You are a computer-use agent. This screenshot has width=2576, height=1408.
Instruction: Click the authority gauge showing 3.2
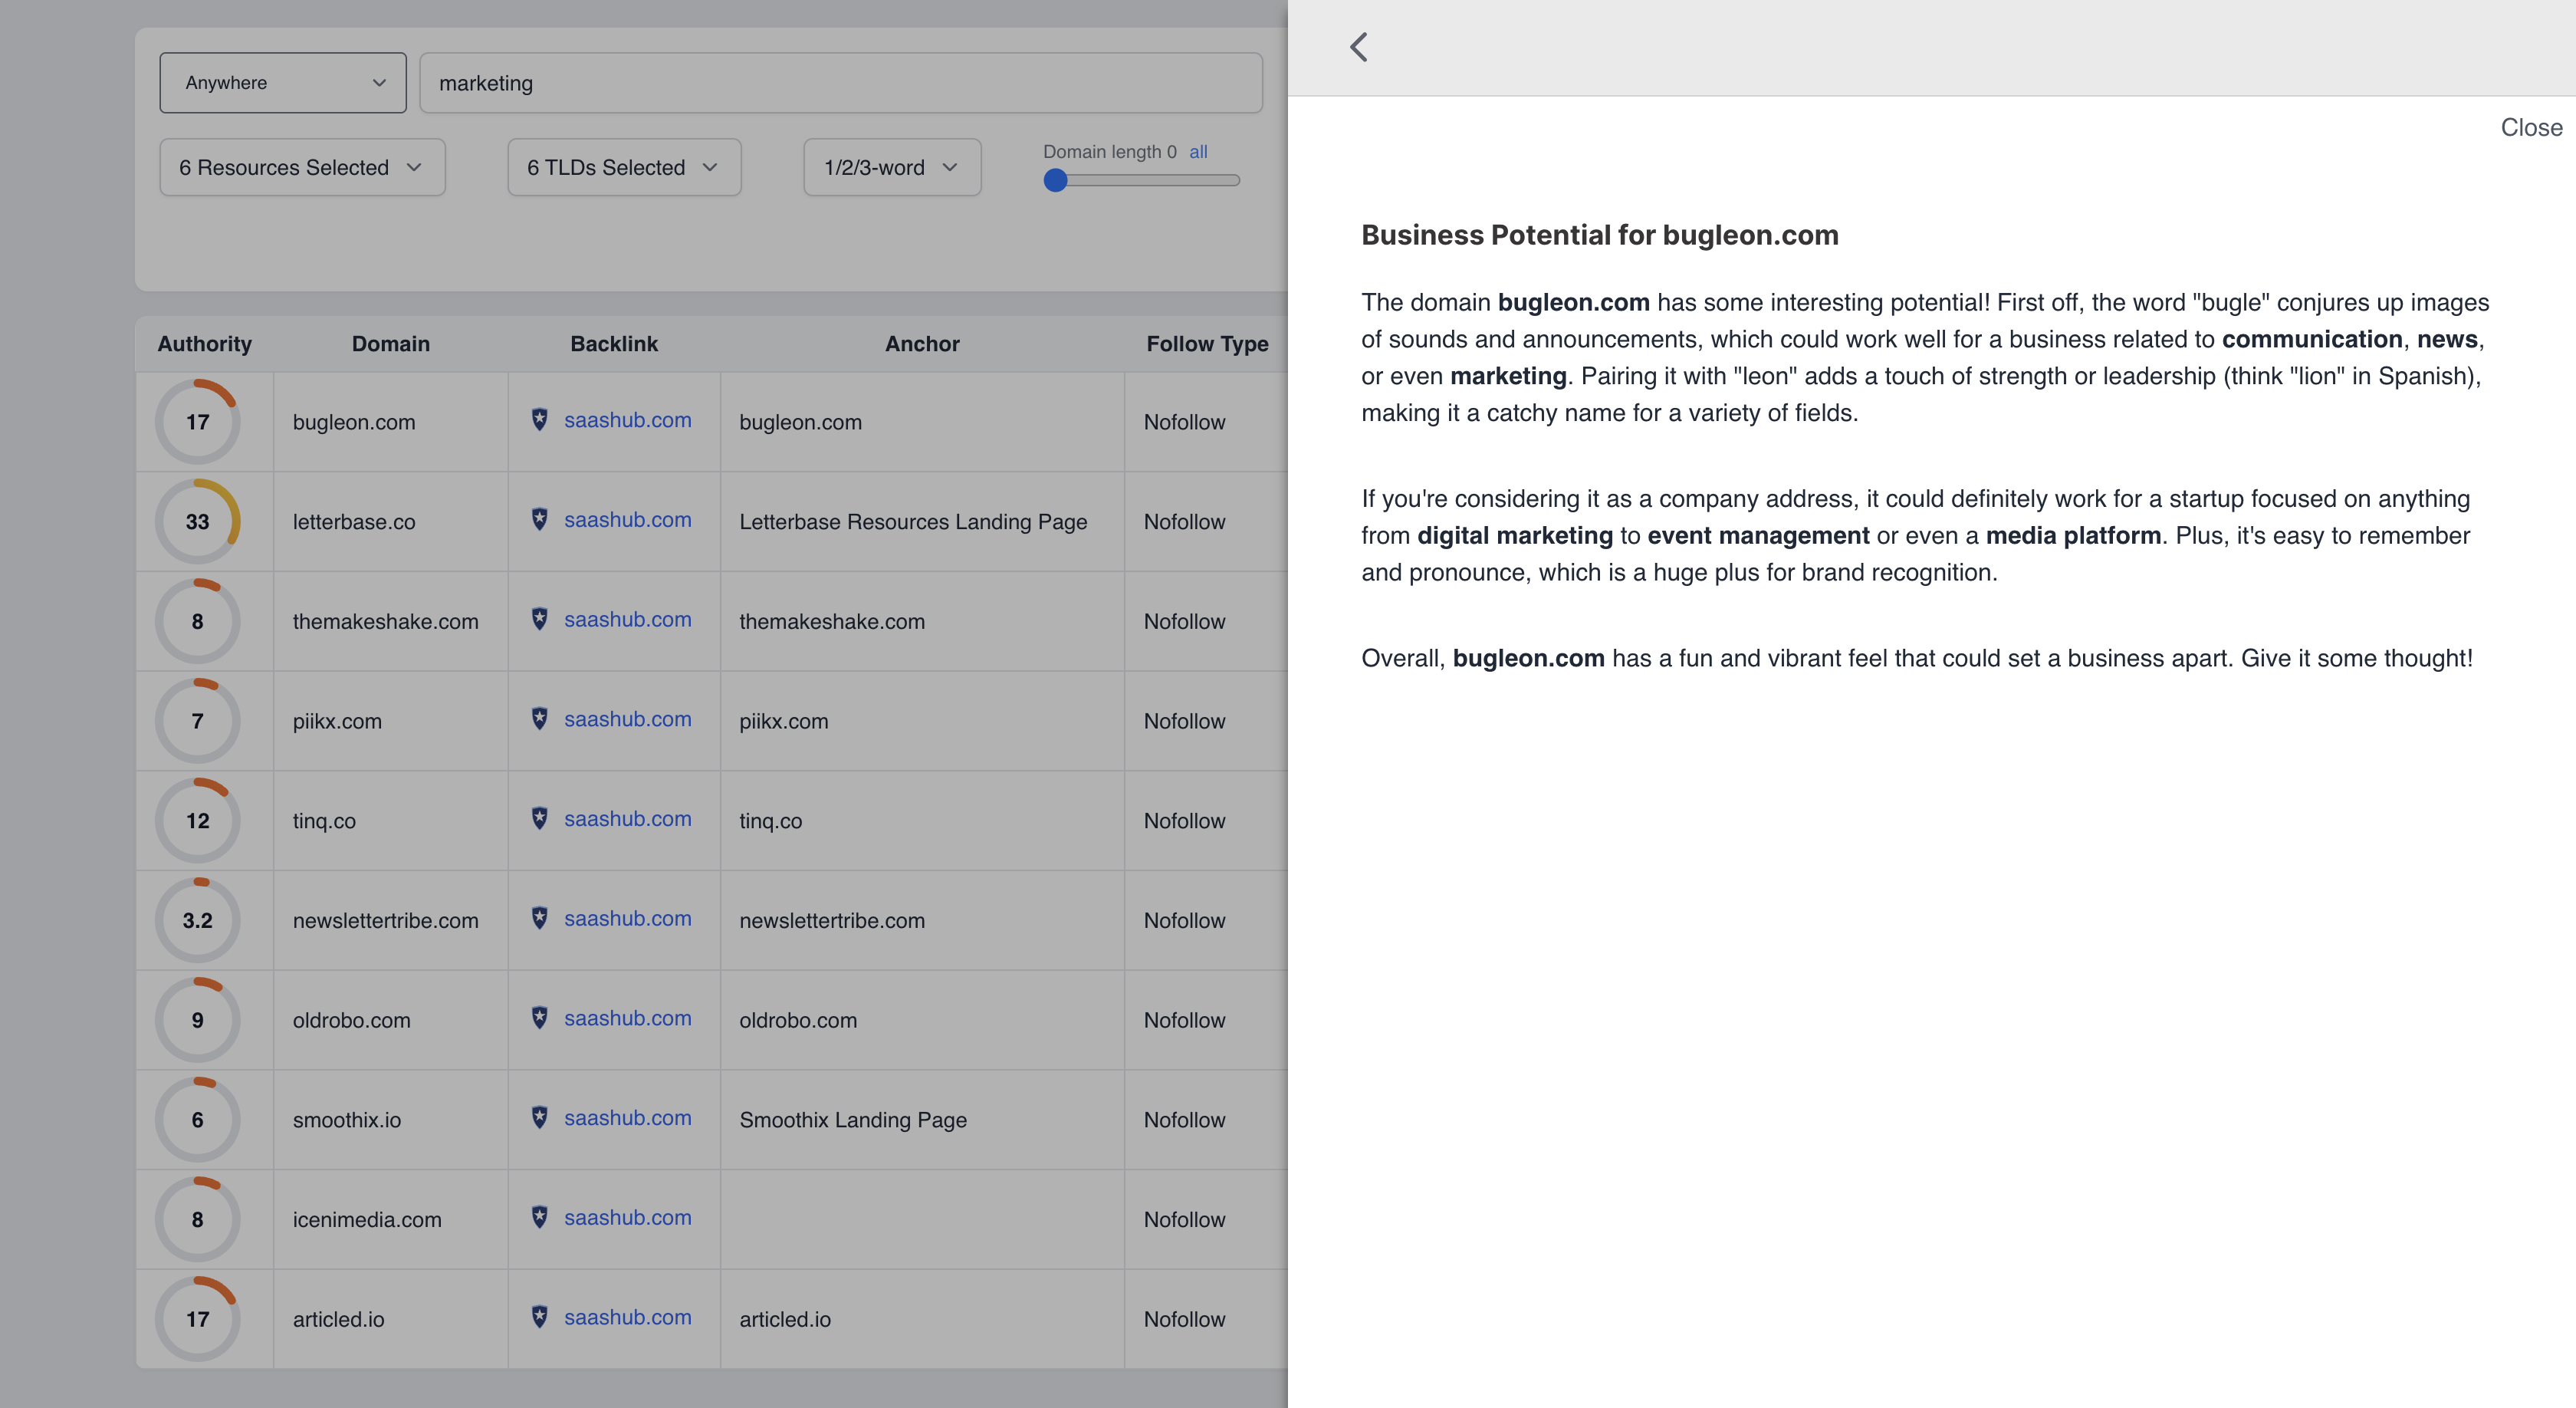[x=198, y=920]
